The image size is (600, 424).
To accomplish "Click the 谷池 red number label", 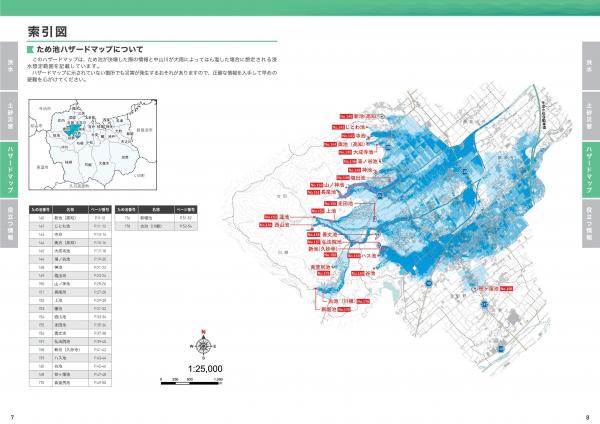I will (x=357, y=274).
